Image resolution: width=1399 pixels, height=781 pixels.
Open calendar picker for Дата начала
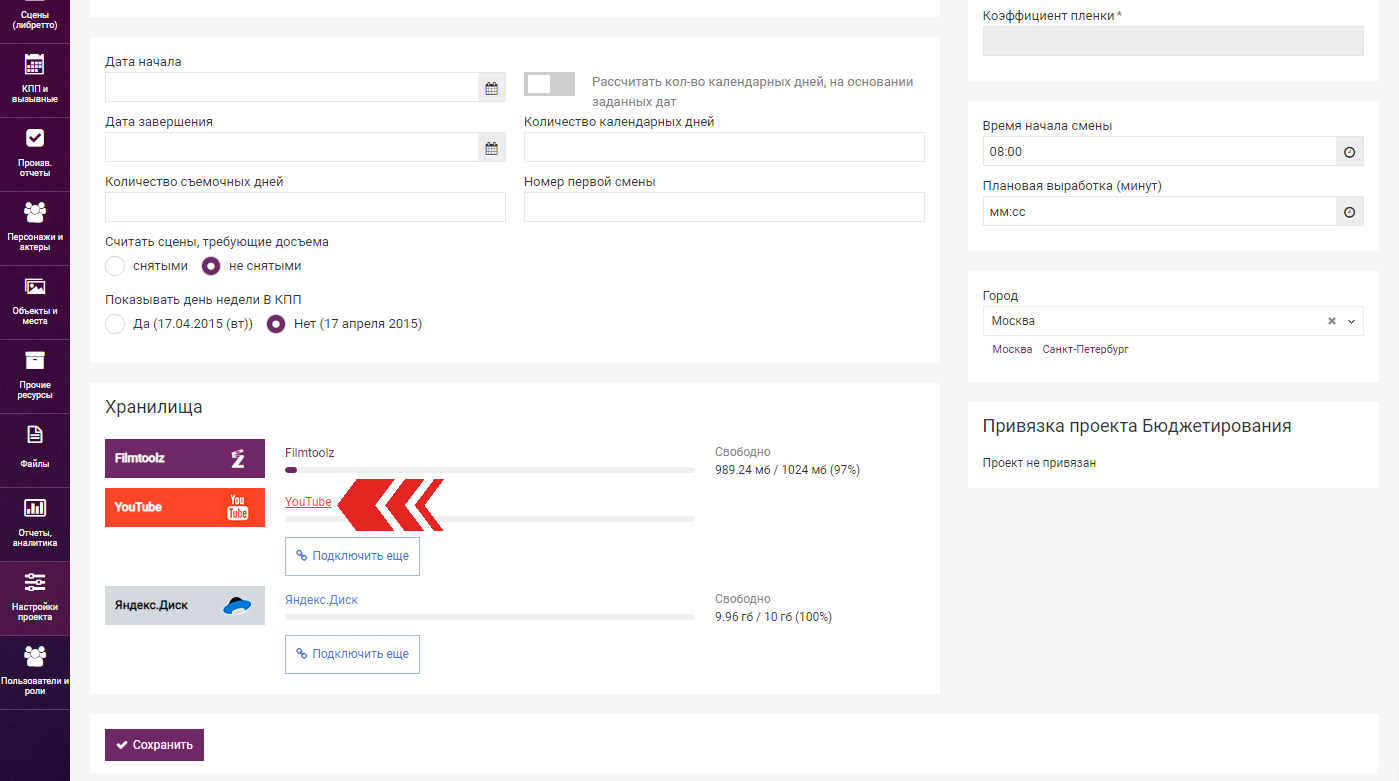click(491, 88)
